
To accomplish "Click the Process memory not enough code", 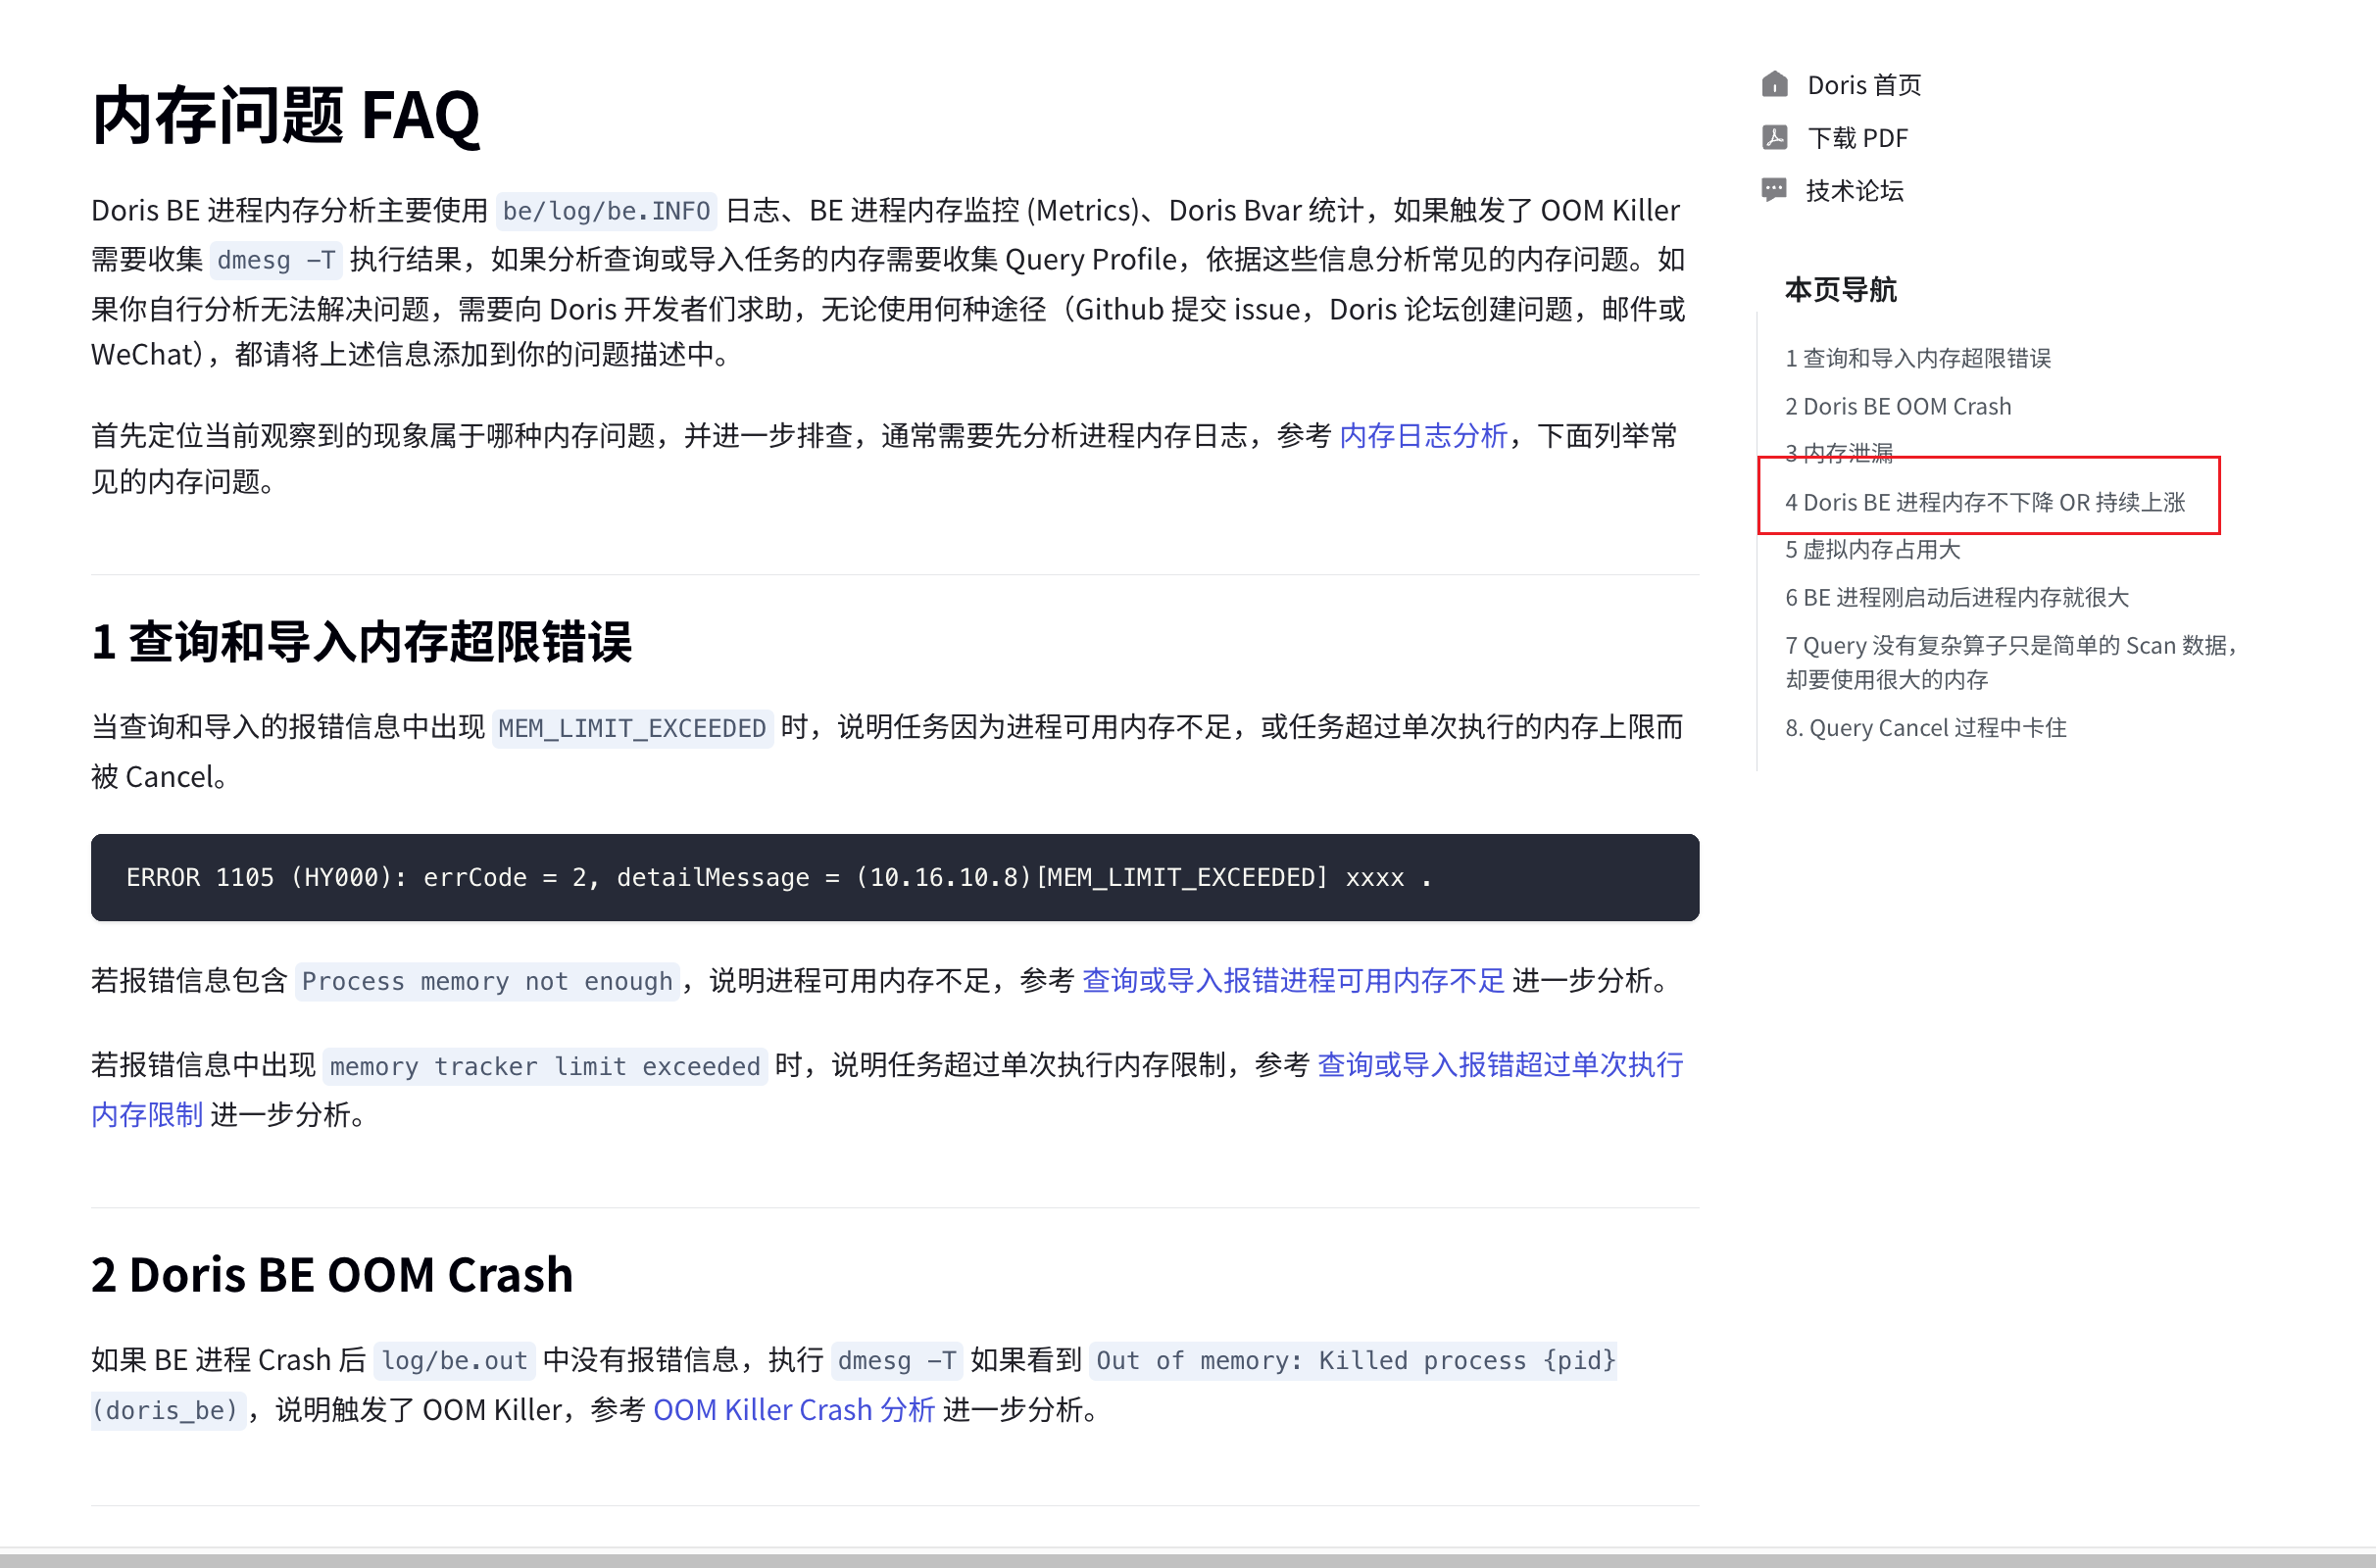I will 487,981.
